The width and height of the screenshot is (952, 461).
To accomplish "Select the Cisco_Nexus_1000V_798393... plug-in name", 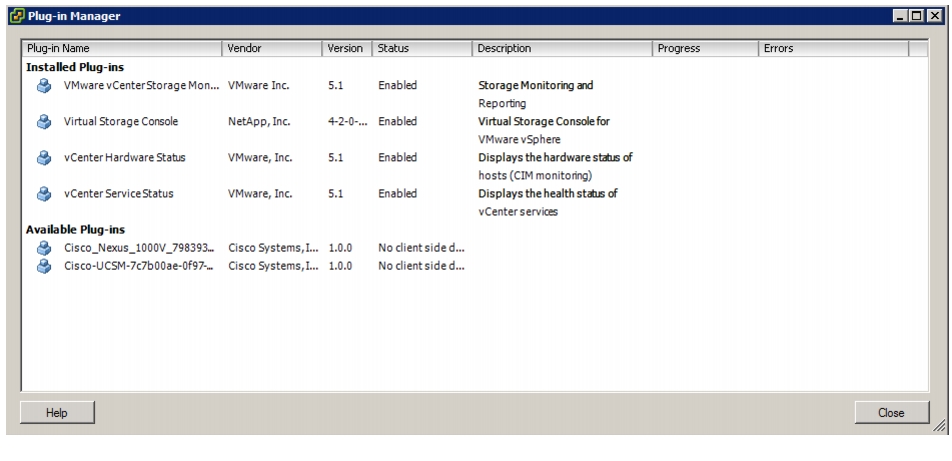I will [139, 248].
